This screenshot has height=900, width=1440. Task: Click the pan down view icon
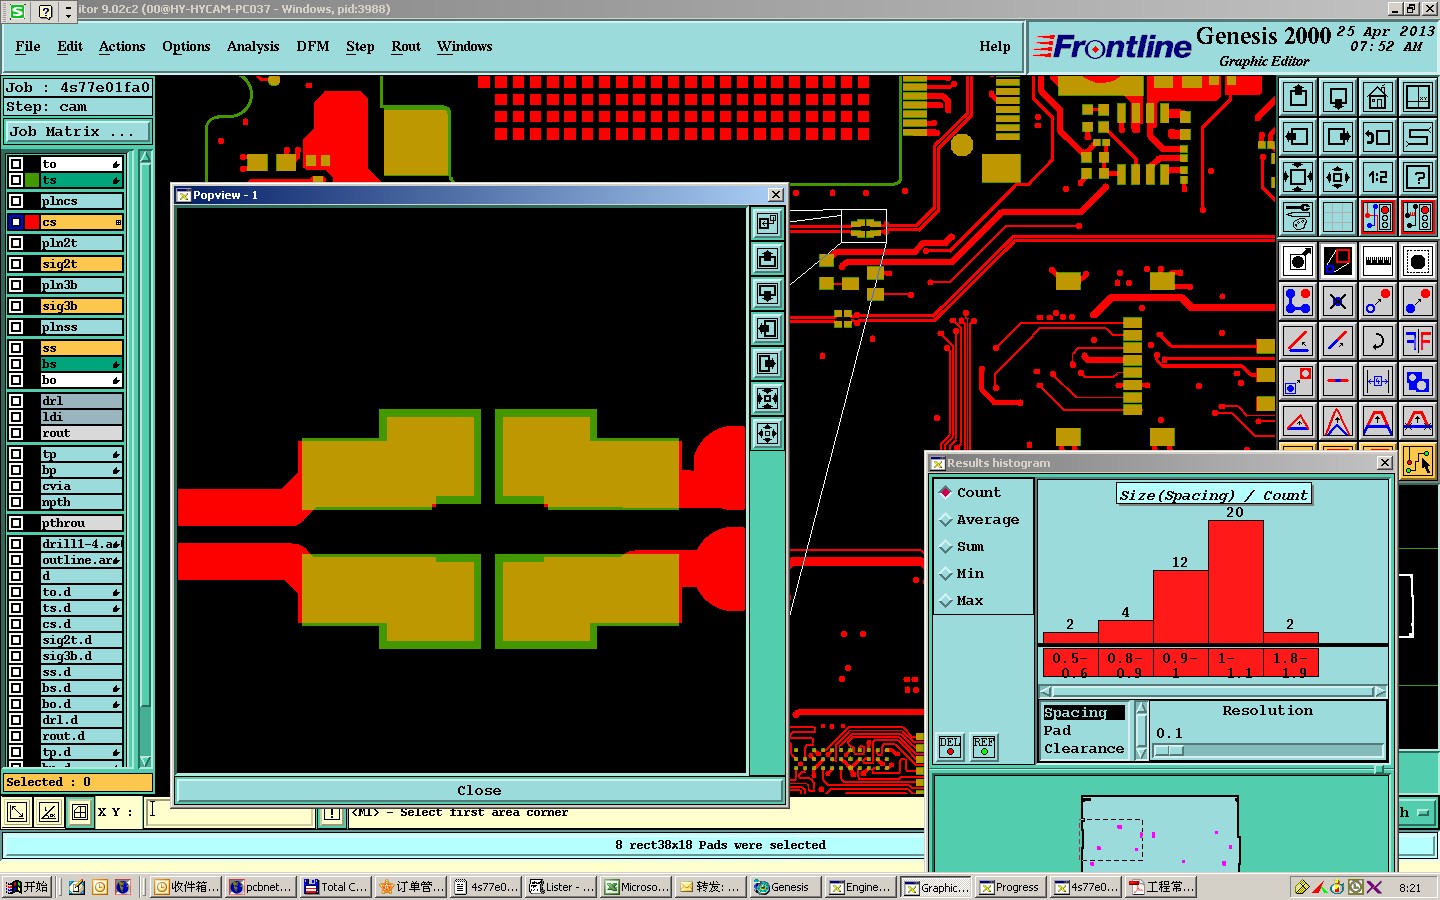point(1338,97)
